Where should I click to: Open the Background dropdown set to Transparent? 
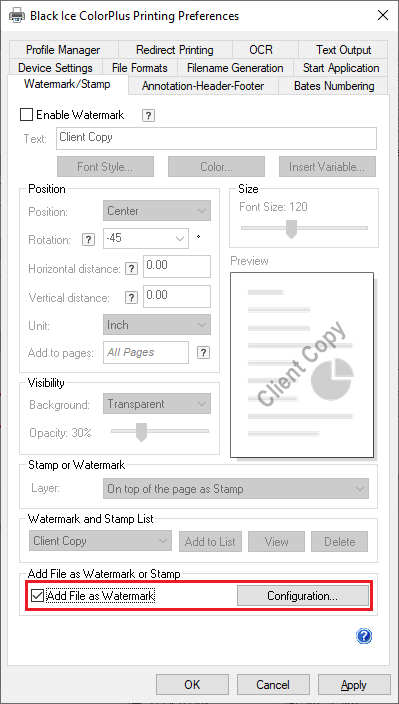pyautogui.click(x=157, y=404)
